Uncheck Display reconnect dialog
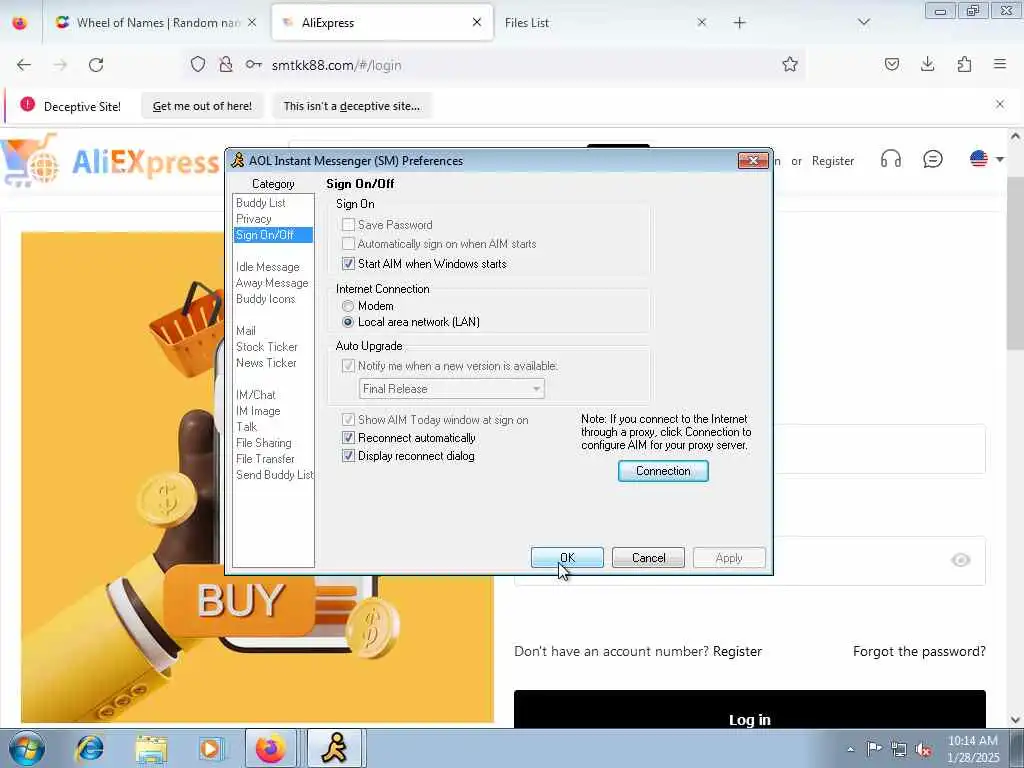Screen dimensions: 1024x768 click(348, 456)
